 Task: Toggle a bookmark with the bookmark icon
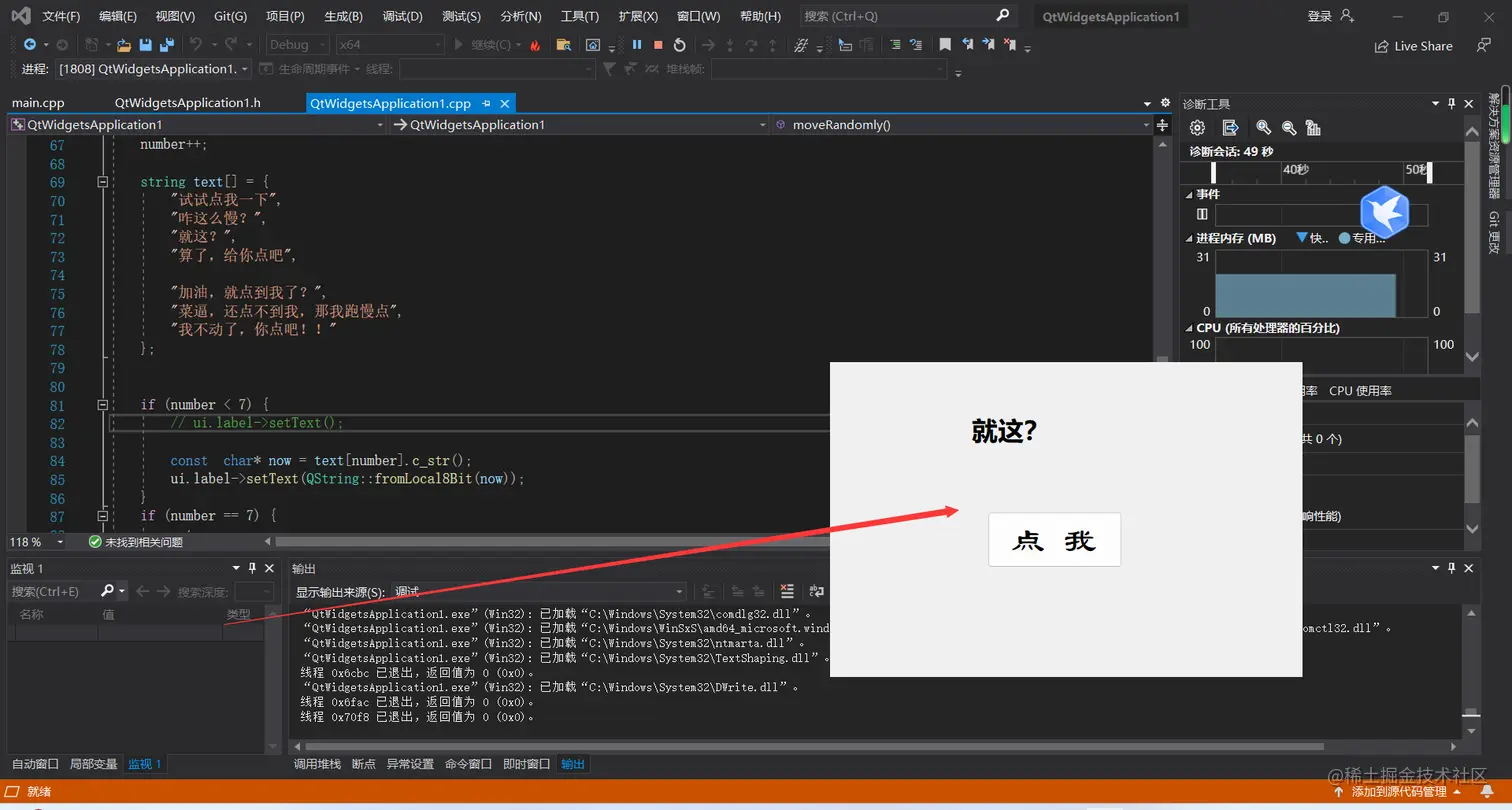945,45
